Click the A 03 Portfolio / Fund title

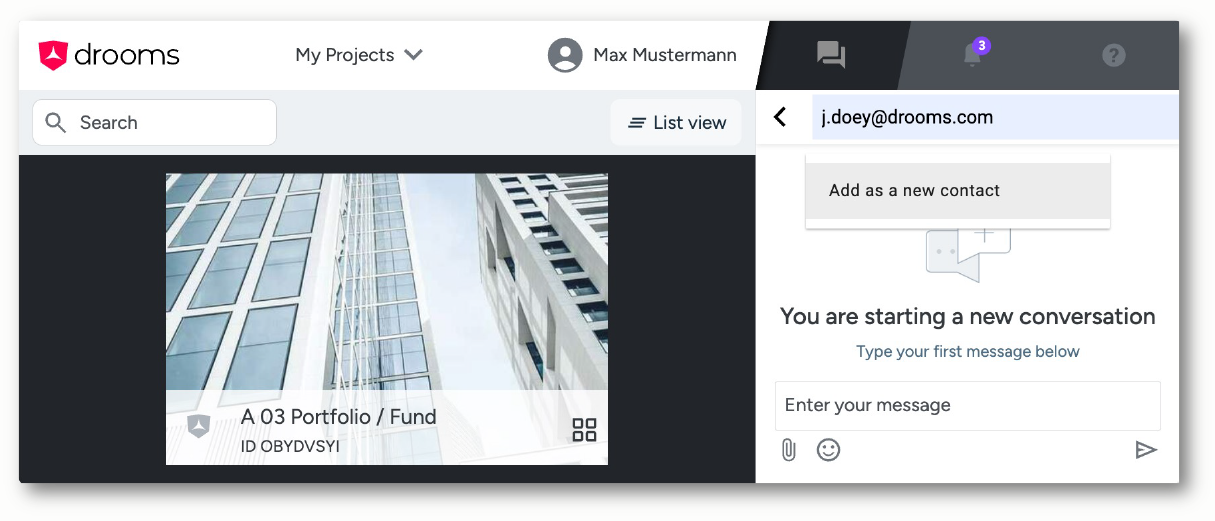click(x=339, y=417)
